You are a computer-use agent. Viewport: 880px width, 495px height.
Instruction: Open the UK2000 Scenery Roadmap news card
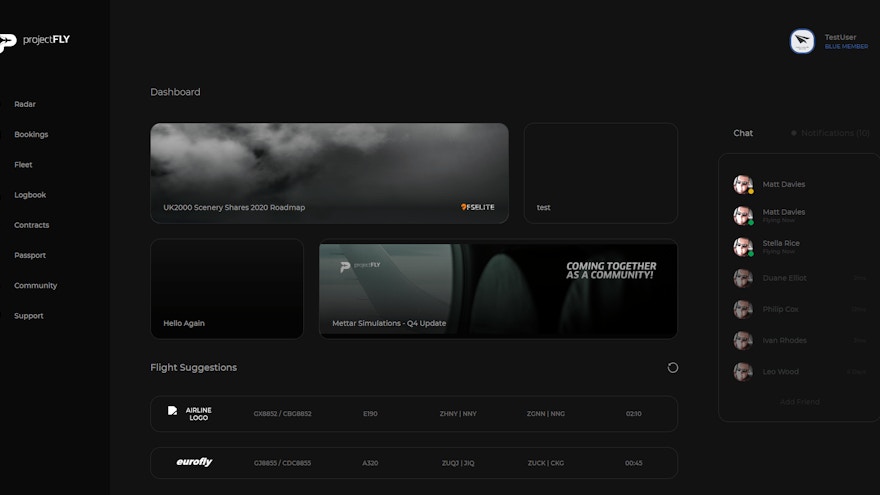pos(329,173)
